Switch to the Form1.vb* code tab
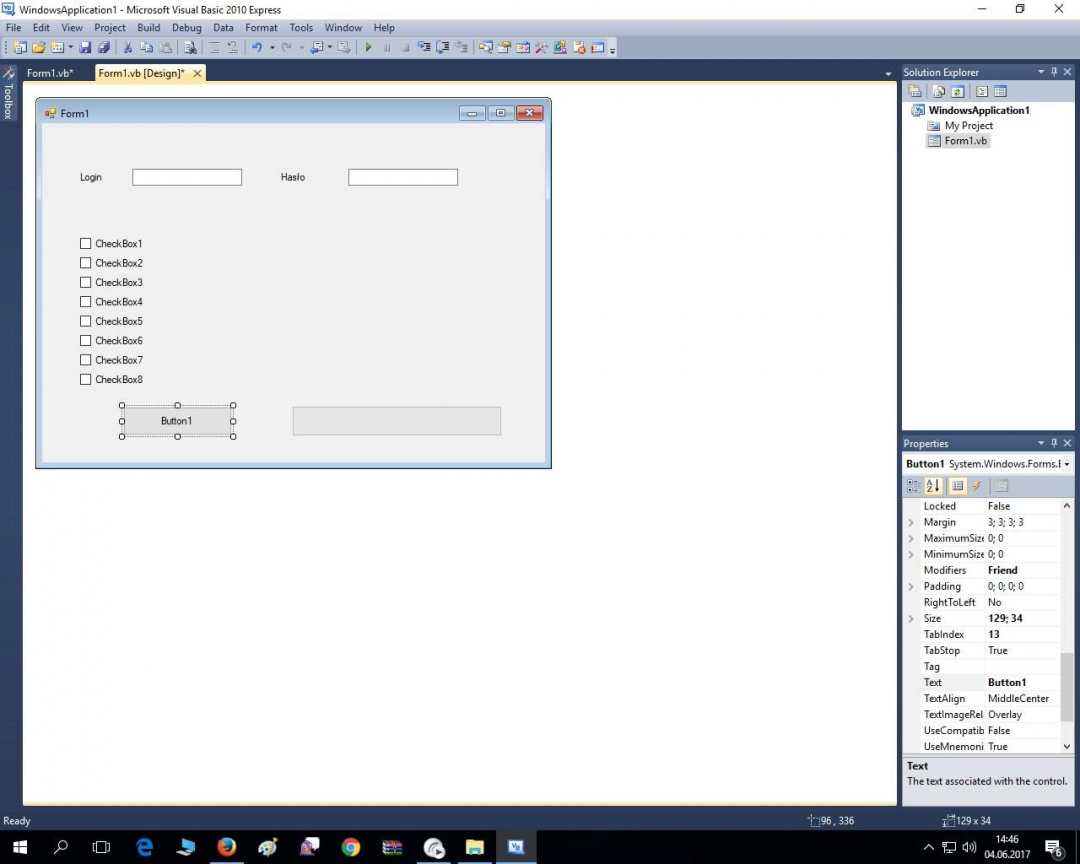 (x=50, y=73)
